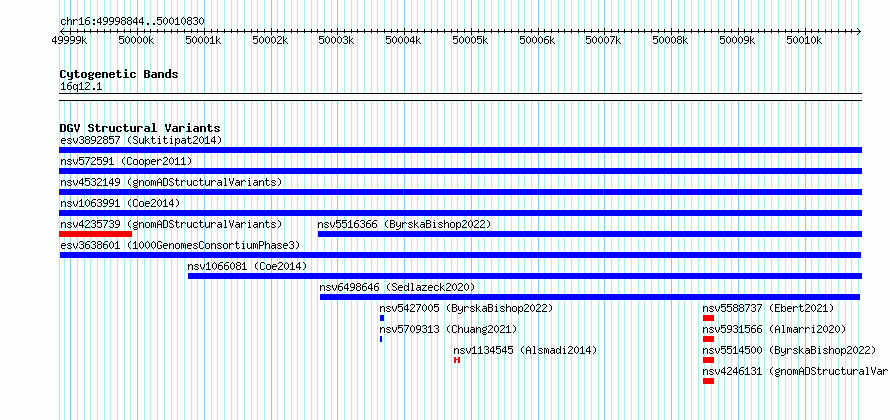Image resolution: width=890 pixels, height=420 pixels.
Task: Click the nsv1066081 (Coe2014) label
Action: [x=247, y=266]
